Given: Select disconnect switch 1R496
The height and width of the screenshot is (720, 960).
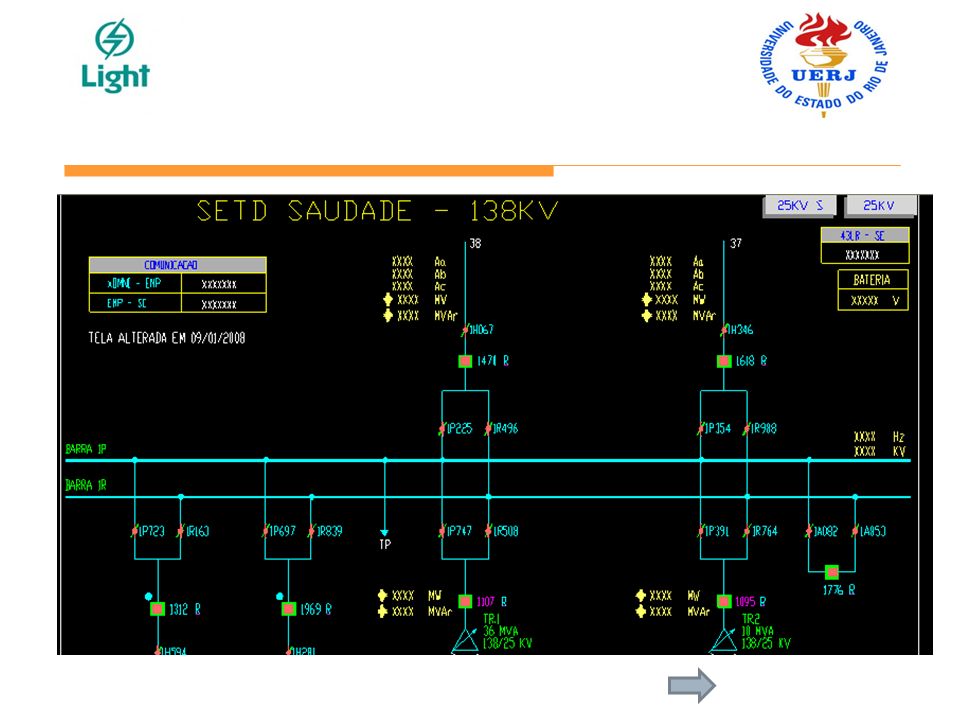Looking at the screenshot, I should 488,429.
